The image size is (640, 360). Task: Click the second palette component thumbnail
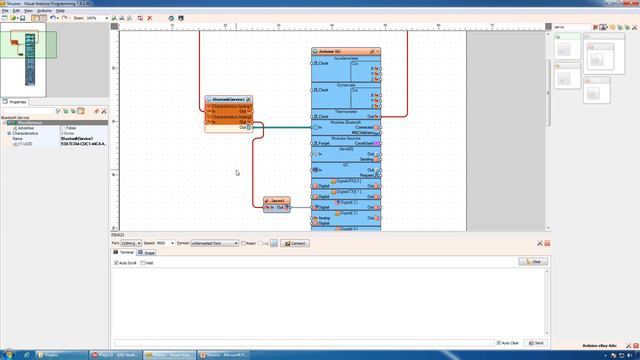pos(604,53)
